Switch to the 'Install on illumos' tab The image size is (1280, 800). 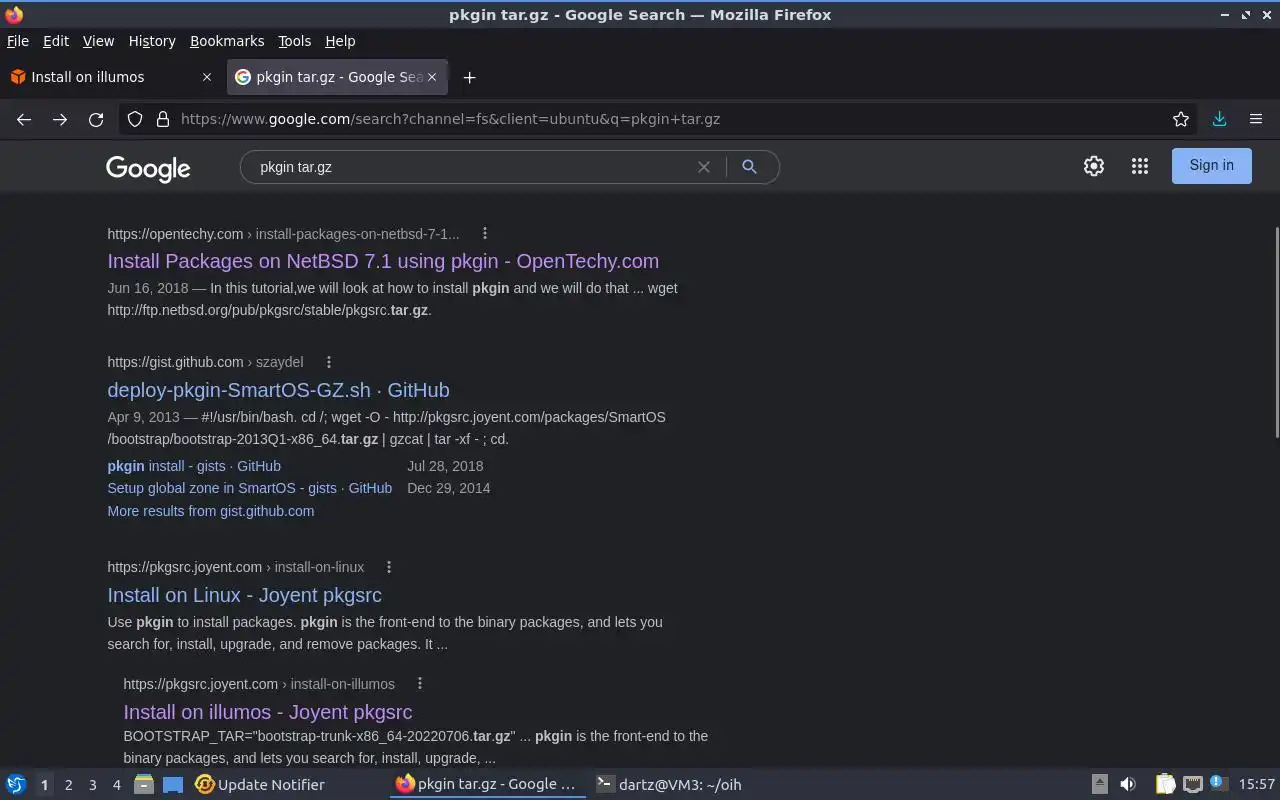point(111,77)
